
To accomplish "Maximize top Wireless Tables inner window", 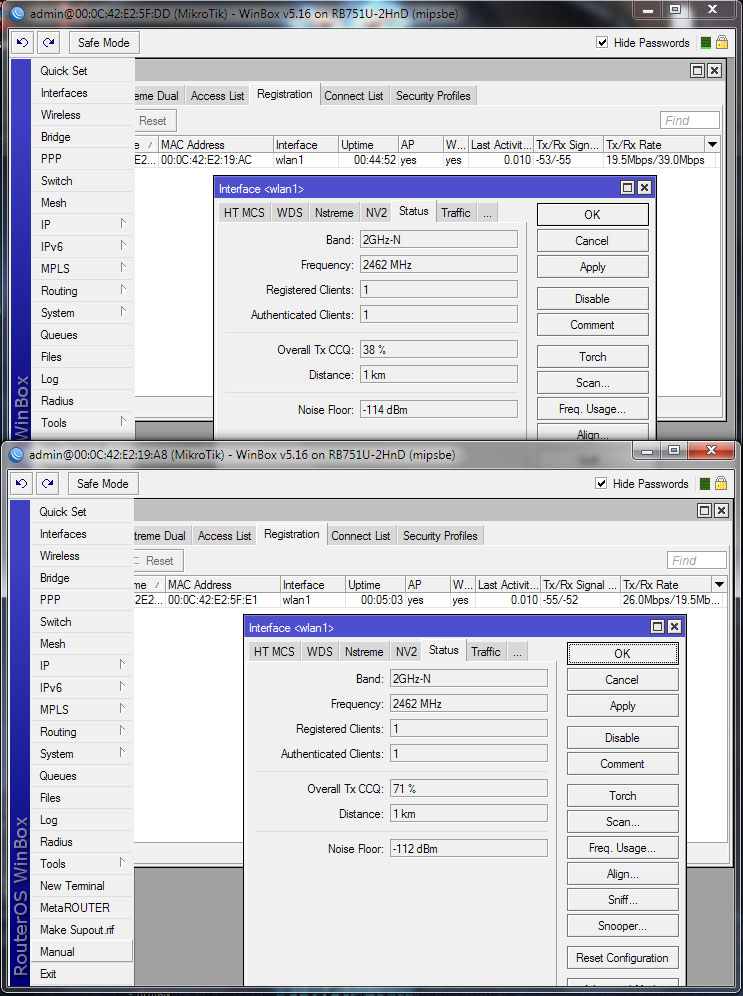I will [x=697, y=71].
